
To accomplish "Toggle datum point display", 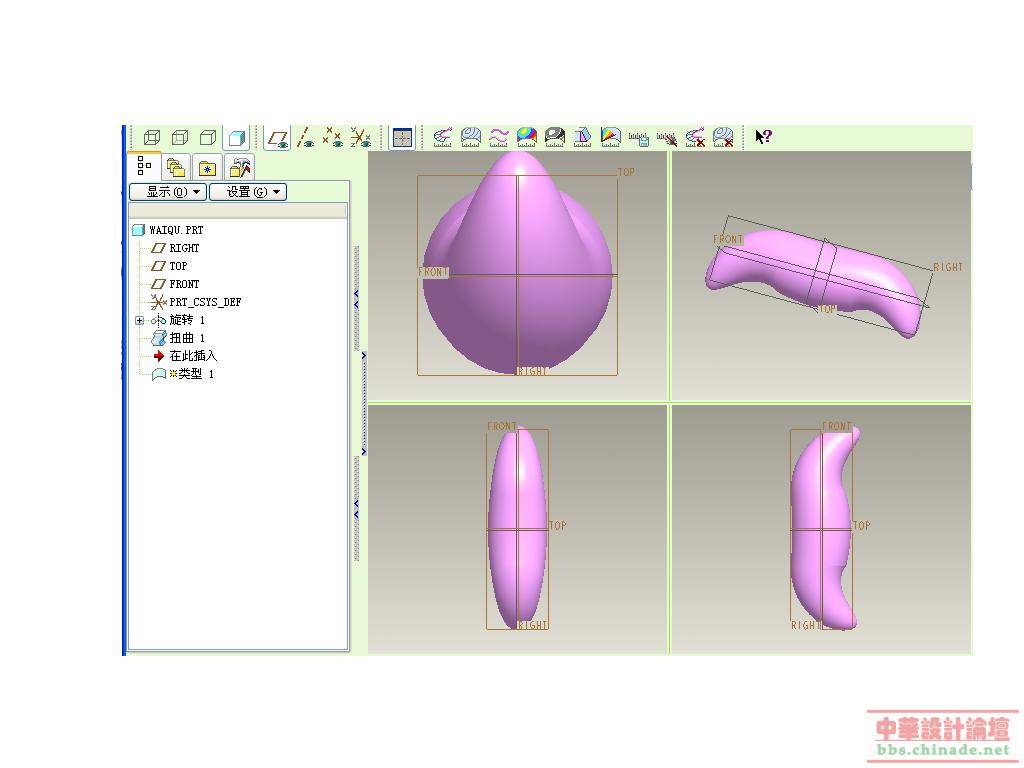I will pyautogui.click(x=332, y=137).
